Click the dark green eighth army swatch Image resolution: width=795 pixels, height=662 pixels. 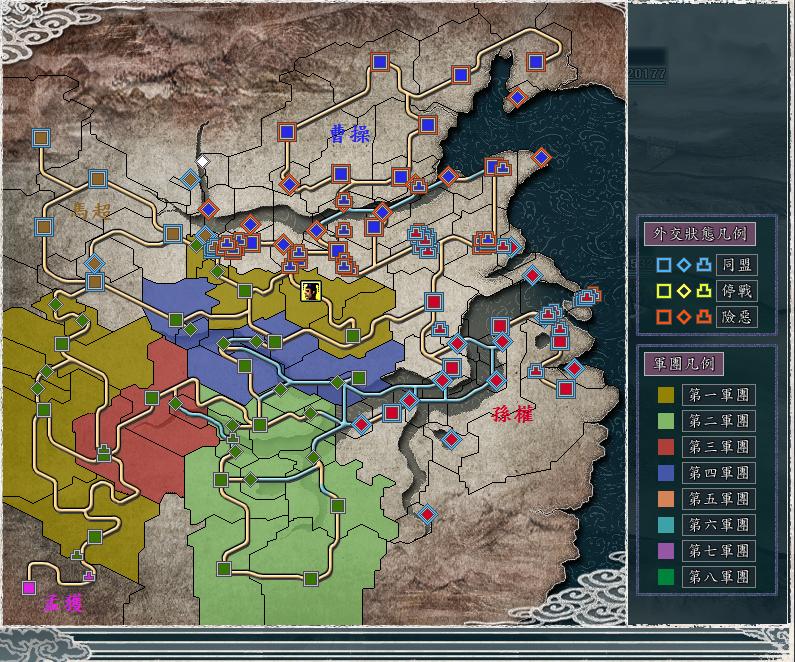click(666, 577)
